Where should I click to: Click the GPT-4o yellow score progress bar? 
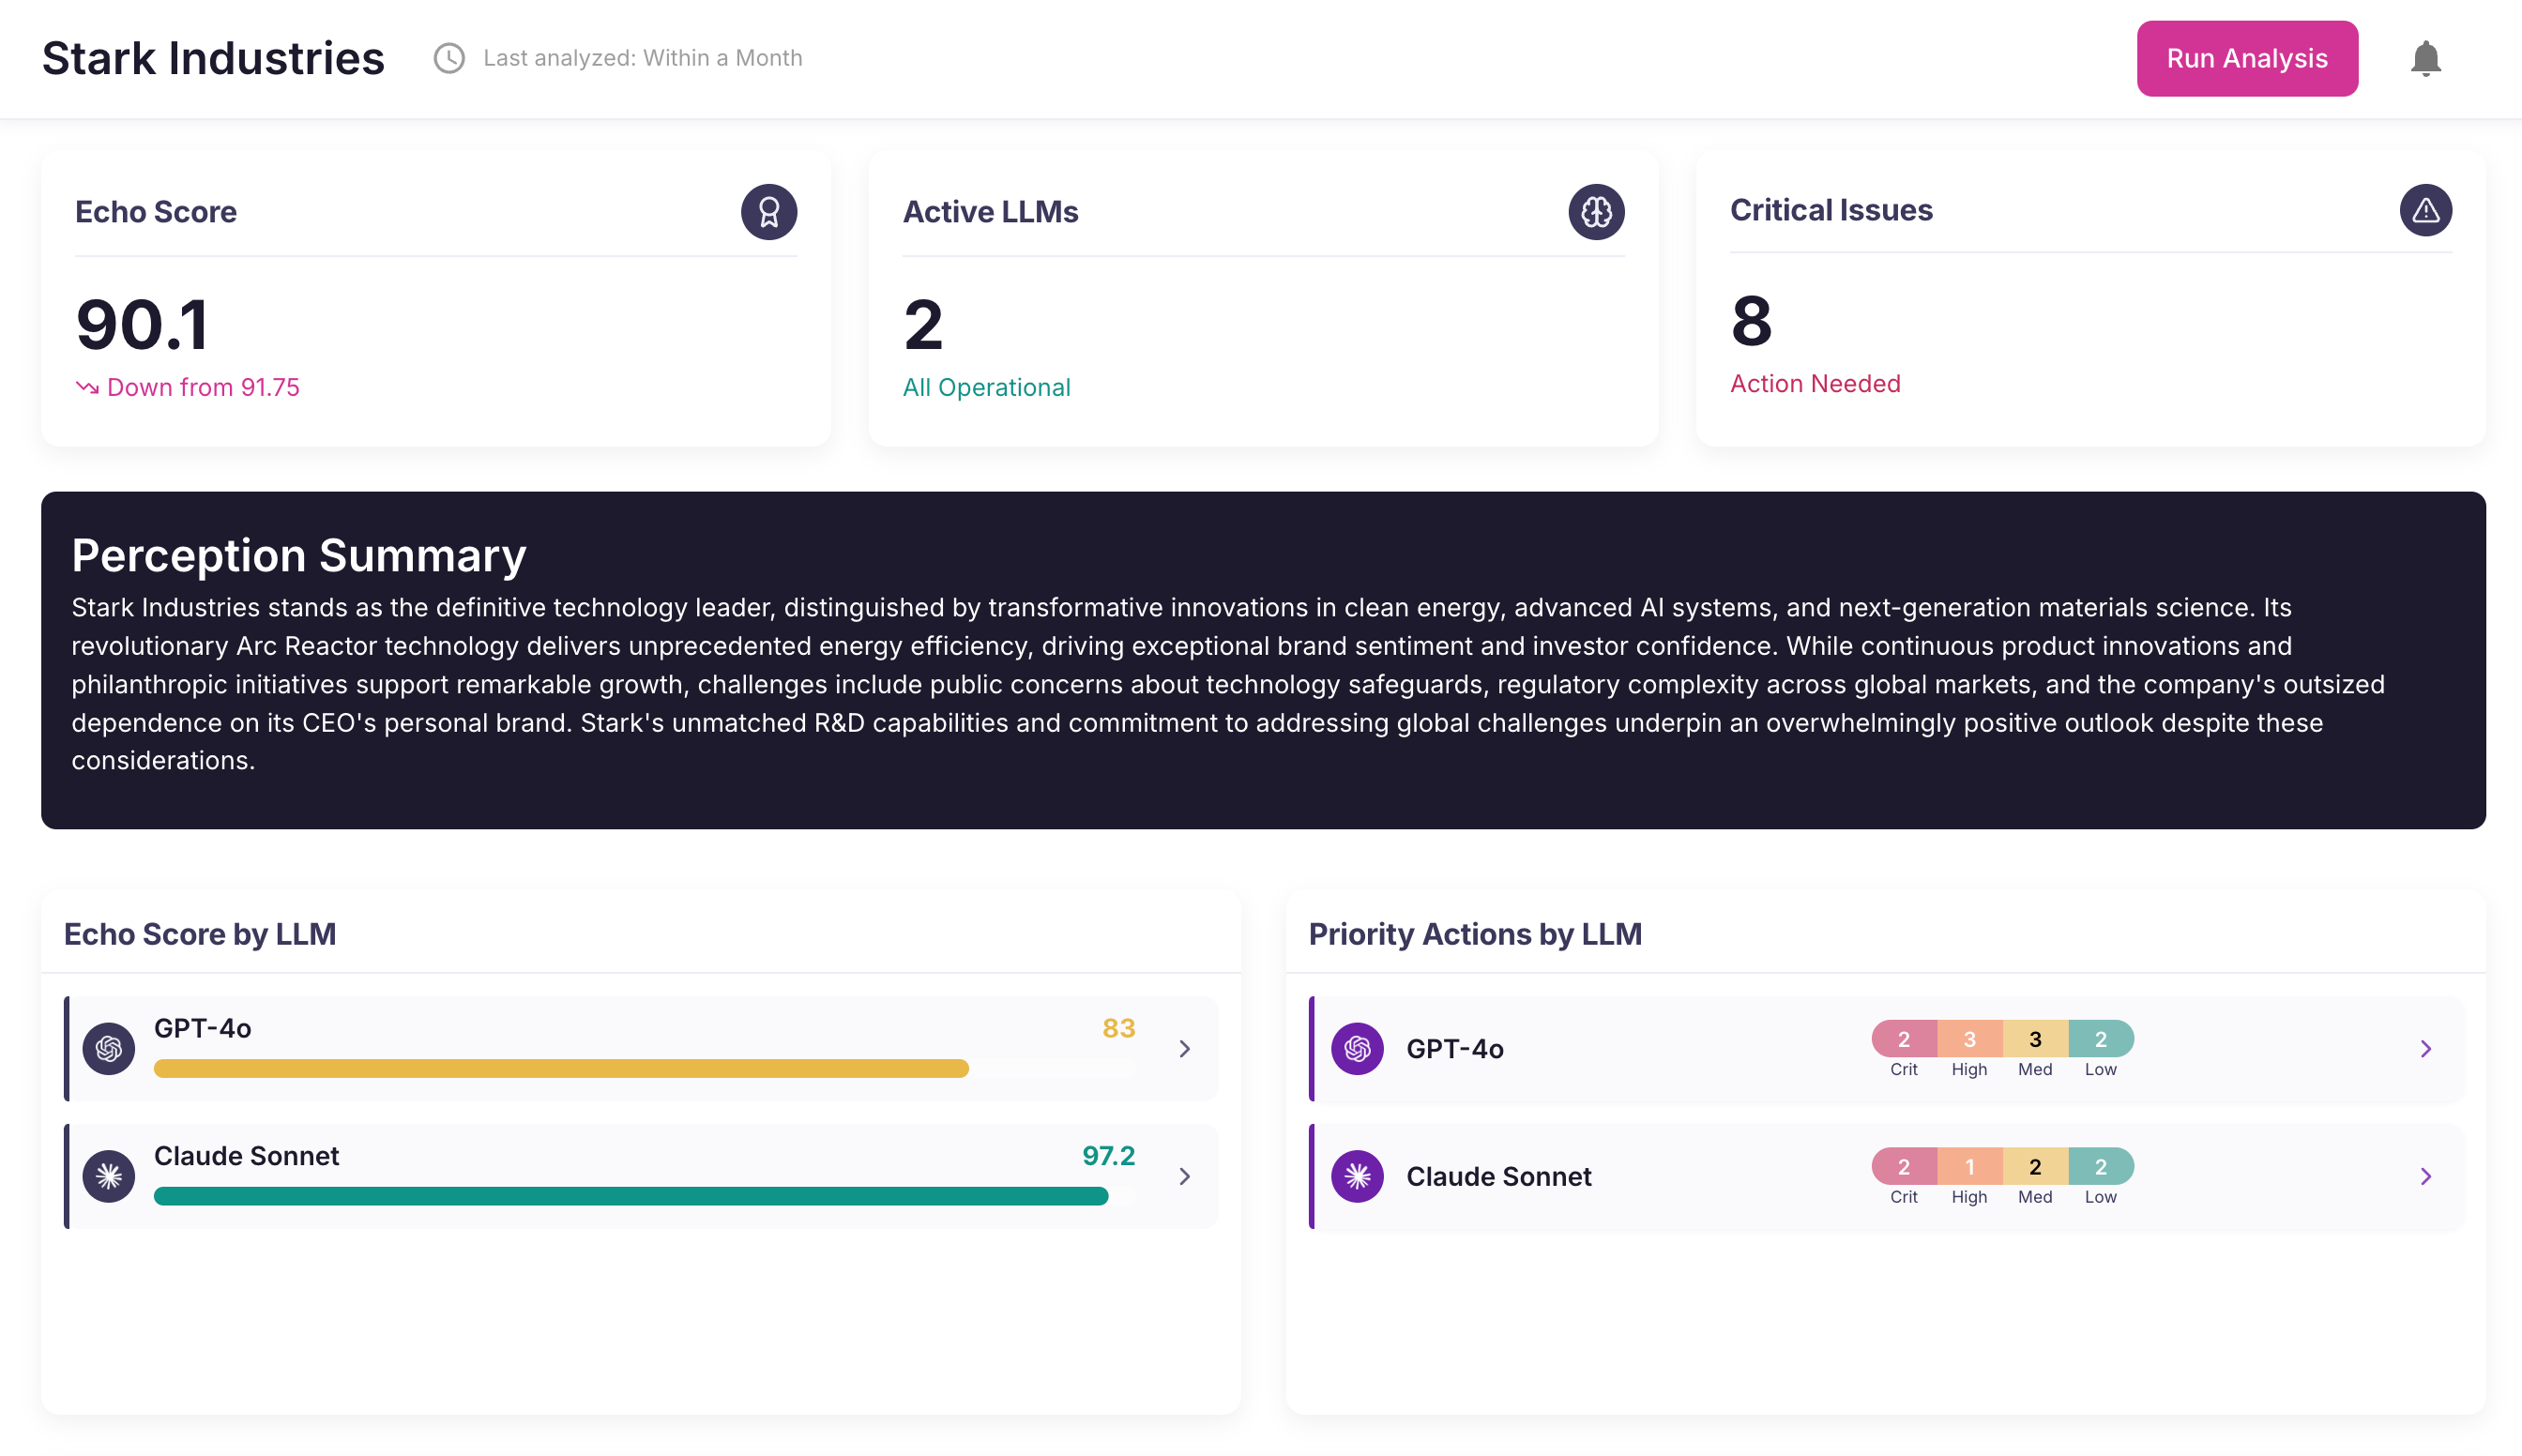[x=560, y=1069]
